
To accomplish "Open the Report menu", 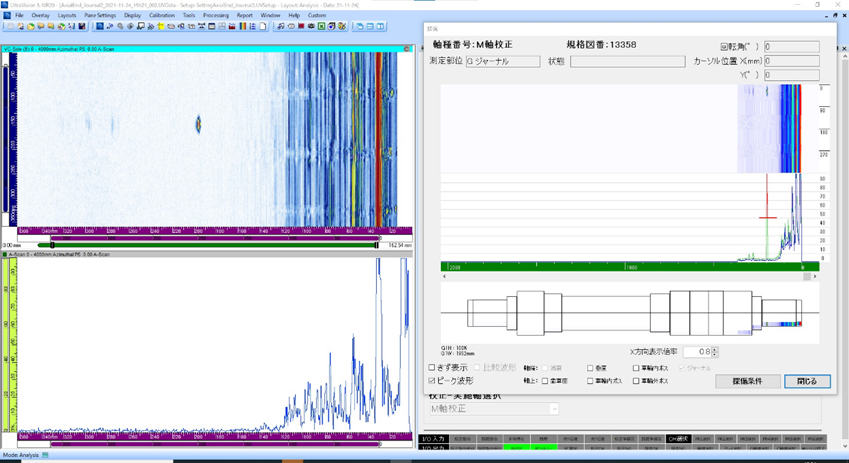I will click(x=244, y=15).
